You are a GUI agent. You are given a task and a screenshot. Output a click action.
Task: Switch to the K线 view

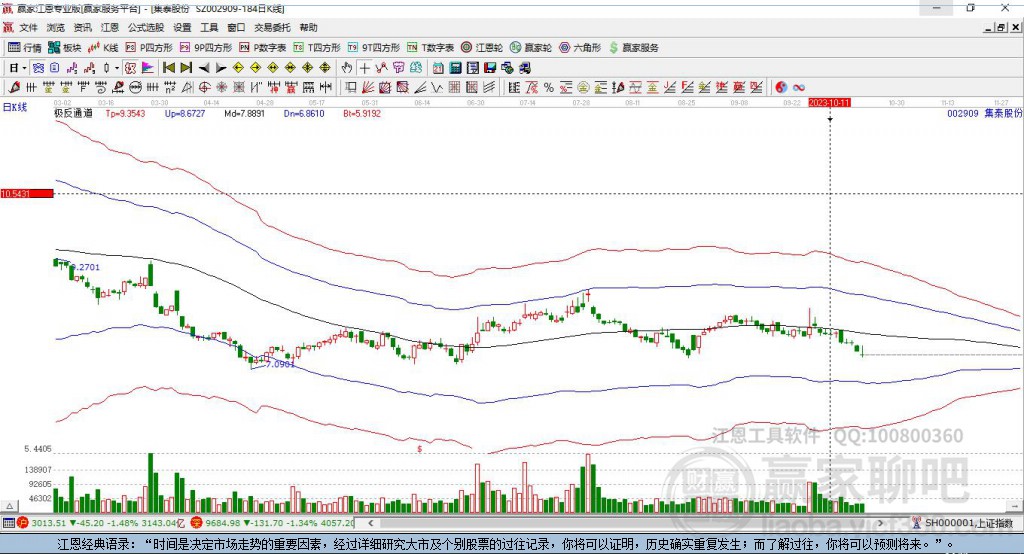tap(103, 48)
